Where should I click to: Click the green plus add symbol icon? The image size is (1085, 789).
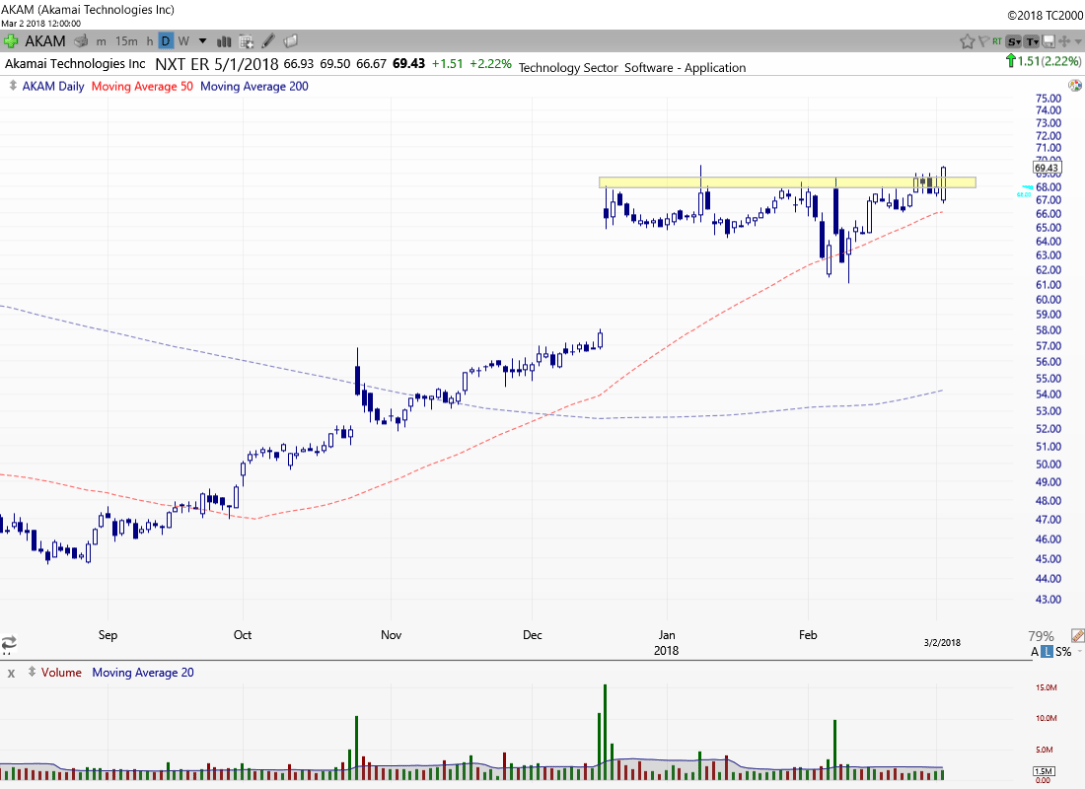coord(11,41)
